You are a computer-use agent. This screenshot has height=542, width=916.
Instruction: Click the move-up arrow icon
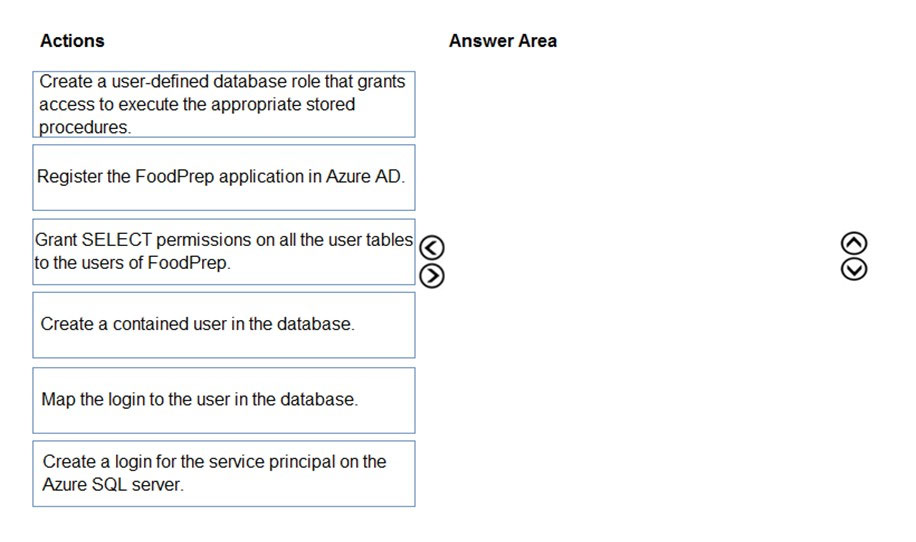coord(853,243)
